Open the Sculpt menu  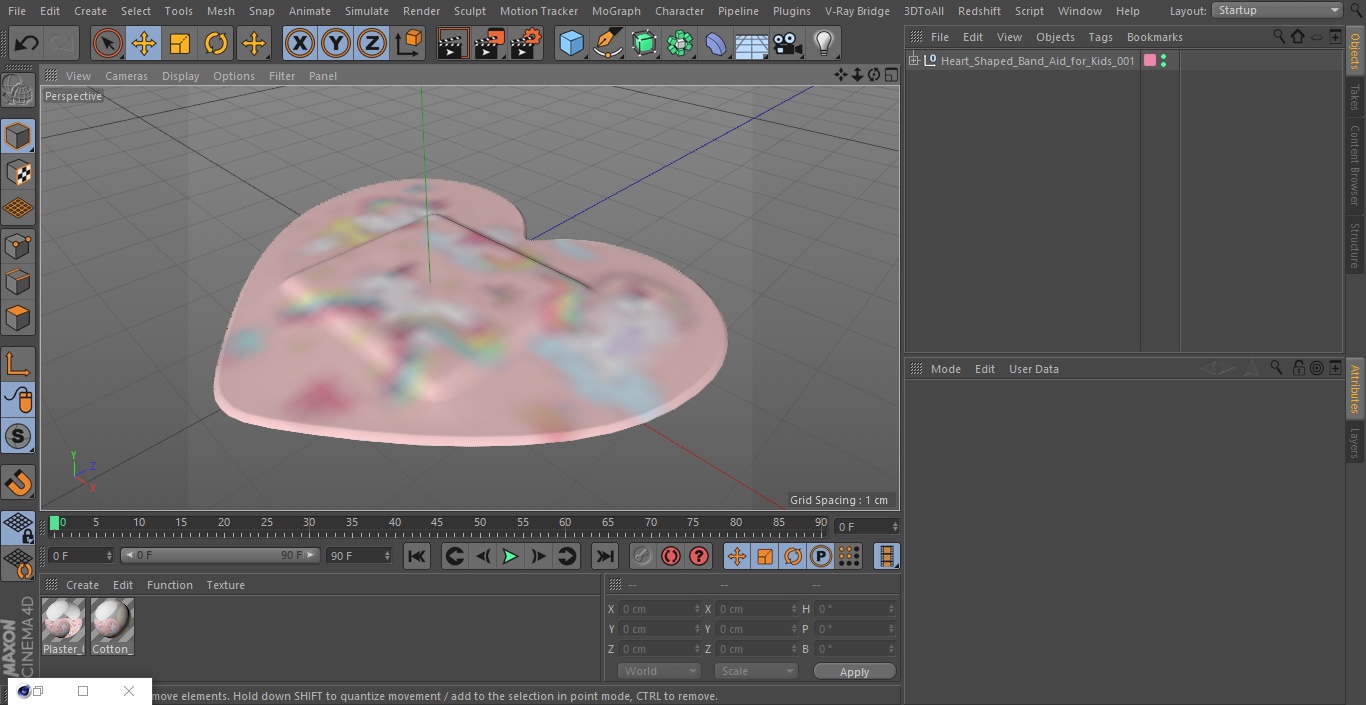469,11
